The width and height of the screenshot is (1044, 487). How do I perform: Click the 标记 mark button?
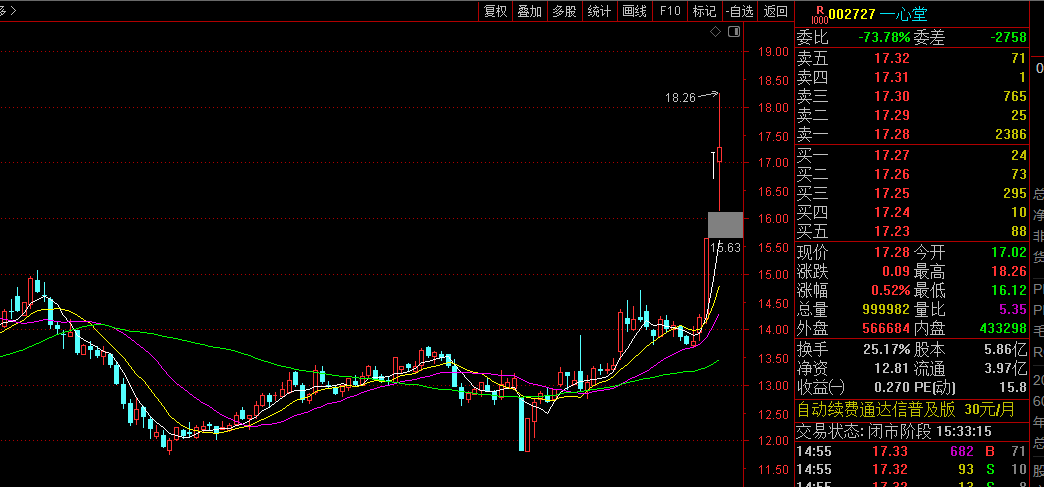coord(704,11)
